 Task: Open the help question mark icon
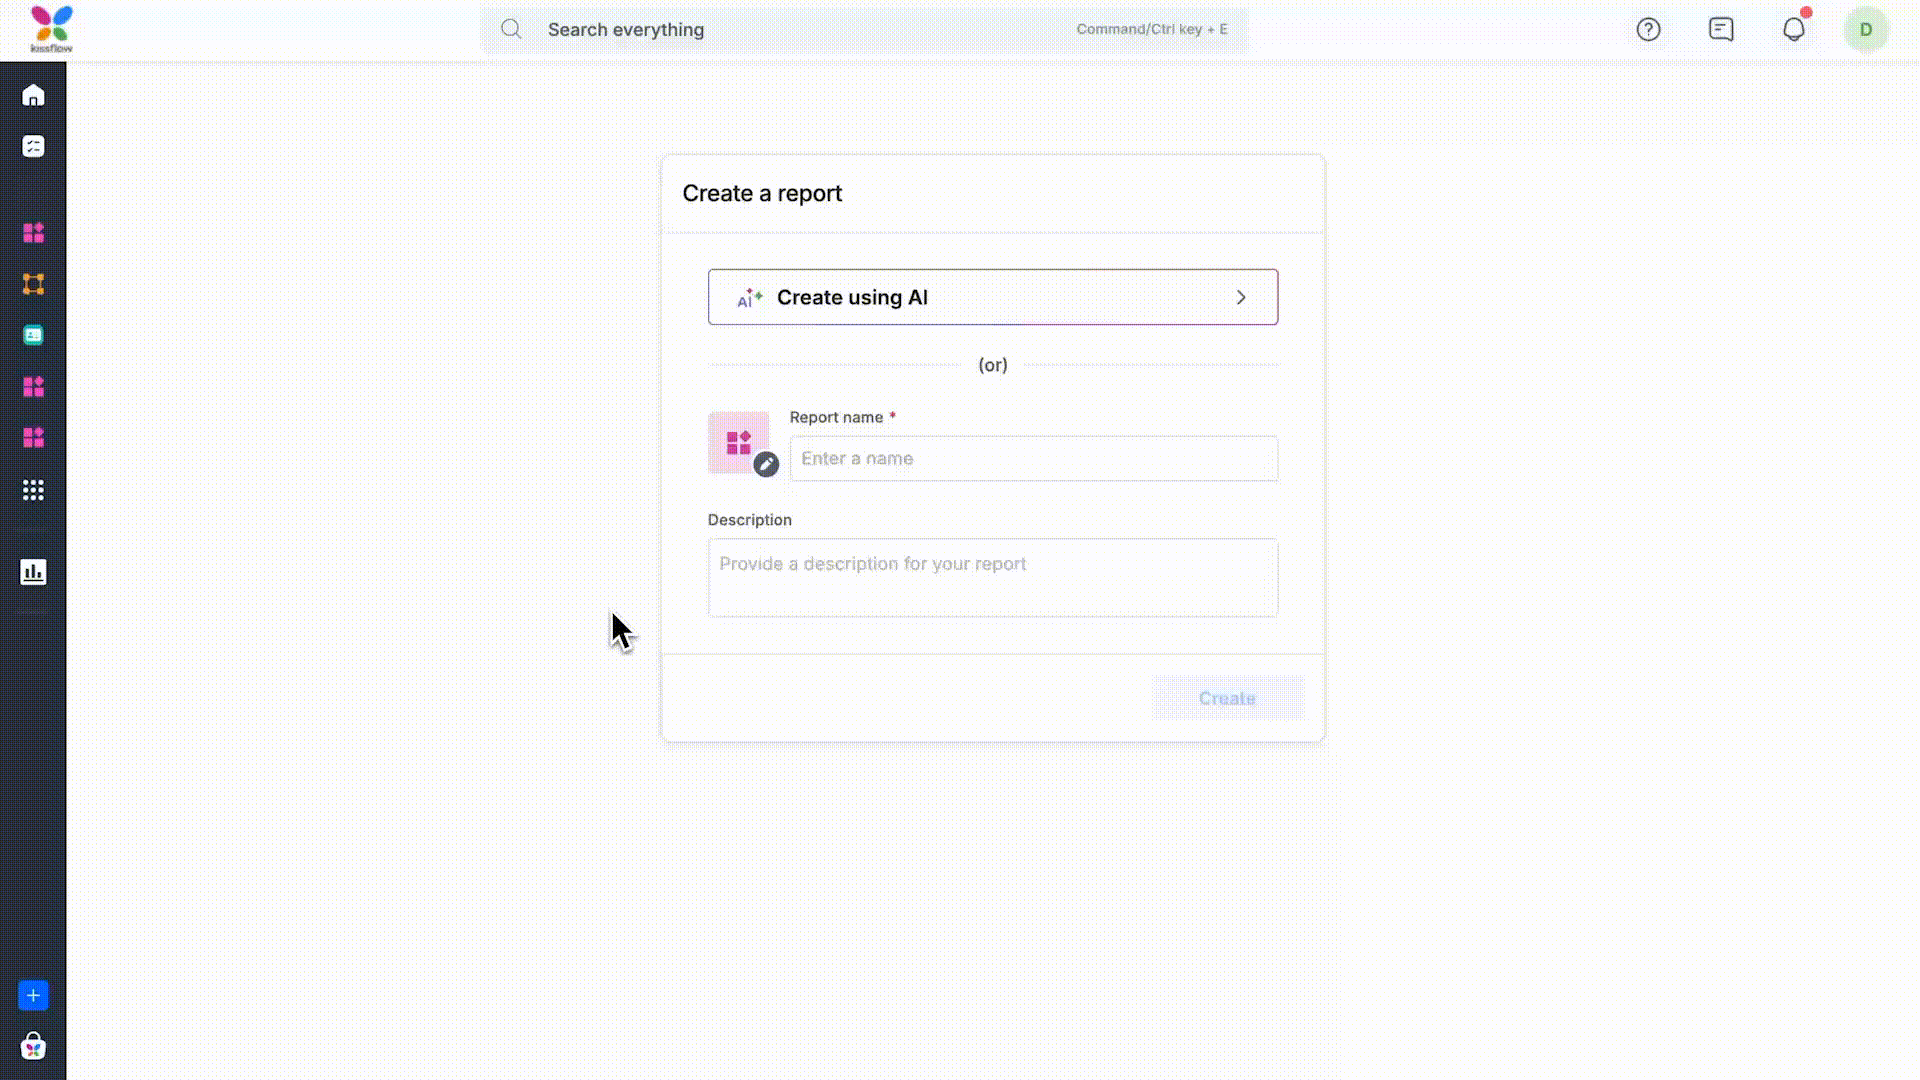(1648, 30)
